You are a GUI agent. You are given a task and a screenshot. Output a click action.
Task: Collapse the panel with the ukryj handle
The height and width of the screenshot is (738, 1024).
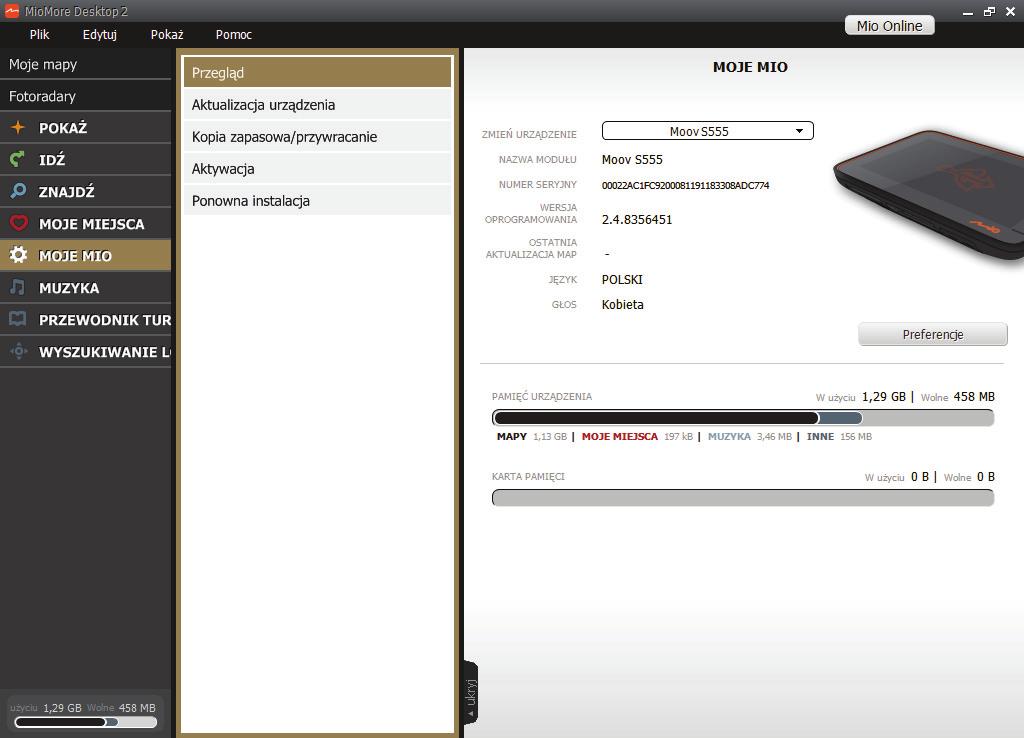471,694
